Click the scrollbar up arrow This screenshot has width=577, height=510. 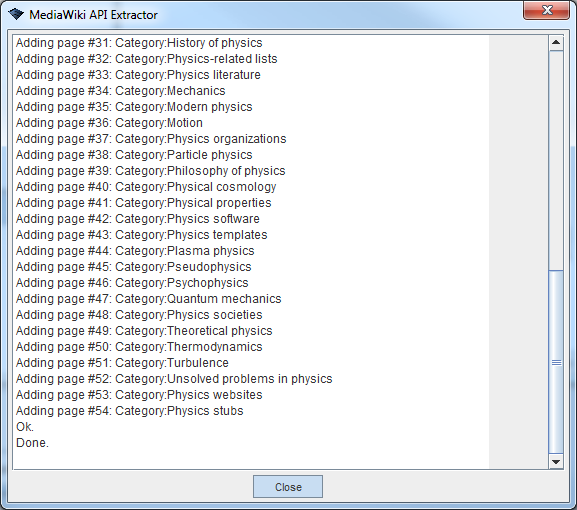(556, 43)
